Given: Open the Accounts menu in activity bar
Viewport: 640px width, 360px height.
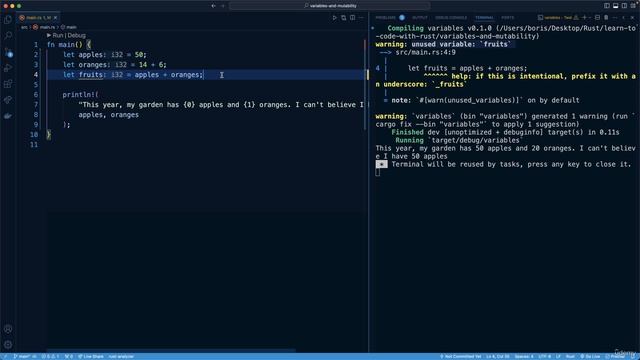Looking at the screenshot, I should click(8, 329).
